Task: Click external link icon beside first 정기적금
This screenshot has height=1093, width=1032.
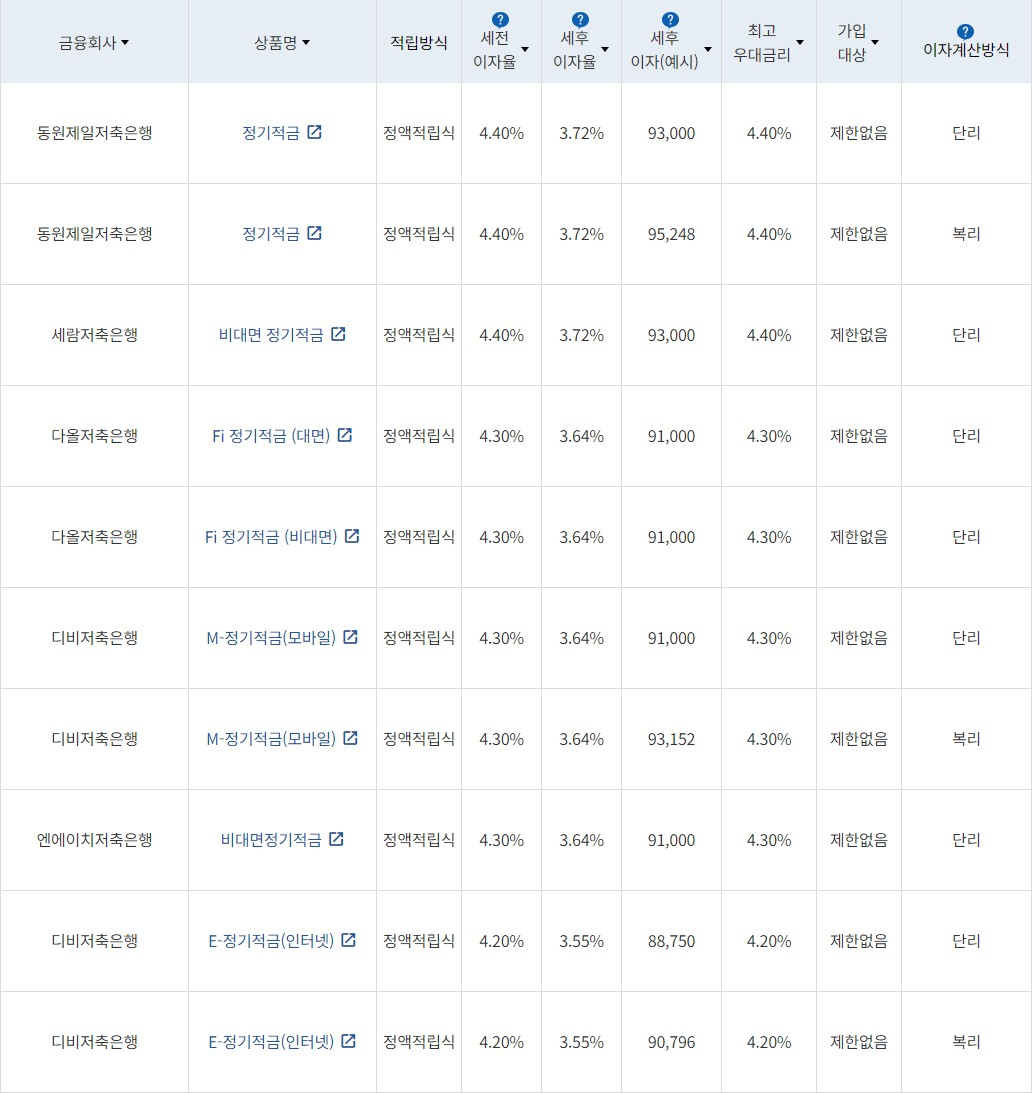Action: [316, 131]
